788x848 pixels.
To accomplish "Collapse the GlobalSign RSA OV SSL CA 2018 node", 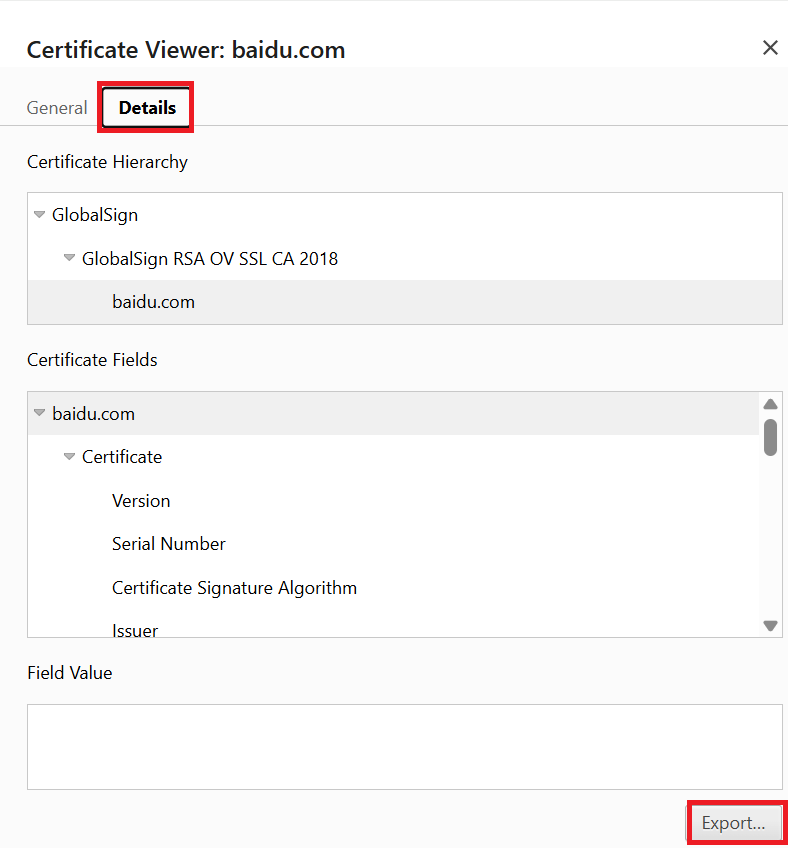I will [x=68, y=257].
